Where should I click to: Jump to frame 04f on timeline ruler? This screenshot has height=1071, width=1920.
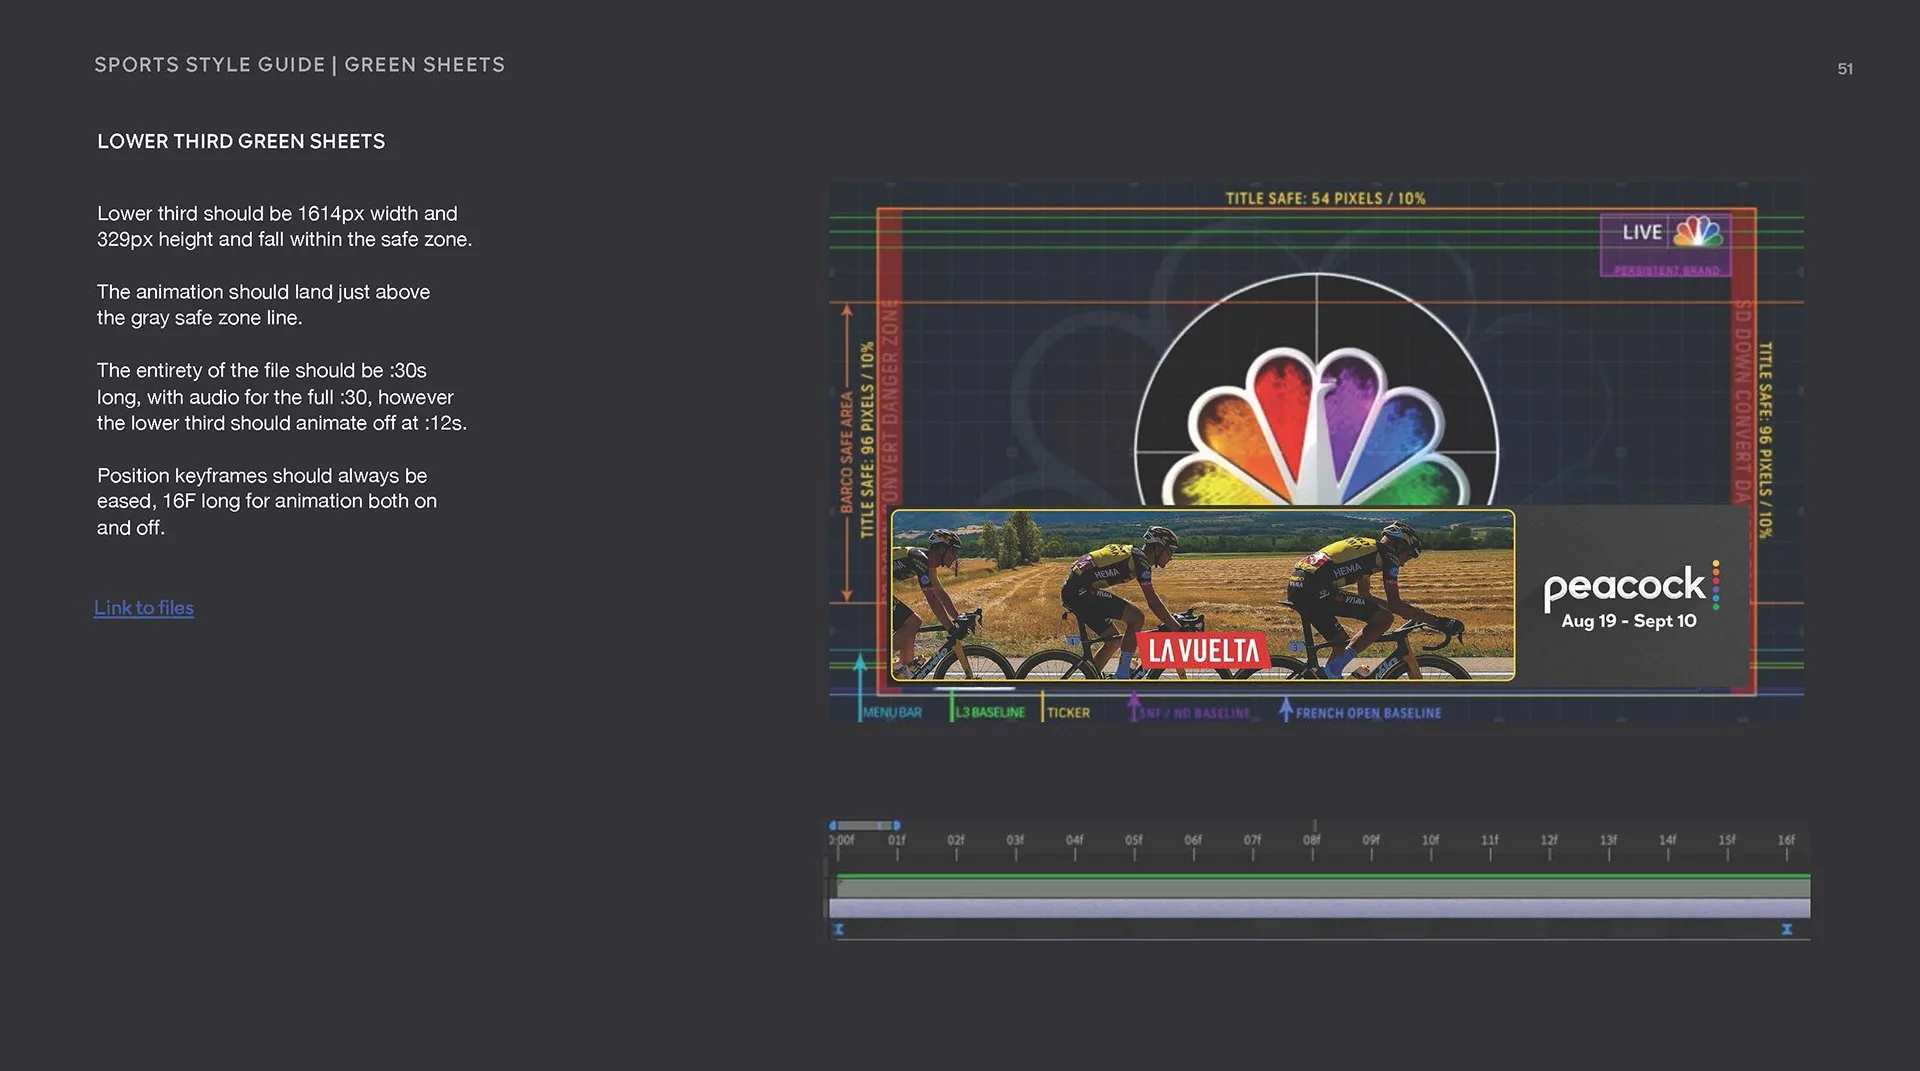point(1075,840)
